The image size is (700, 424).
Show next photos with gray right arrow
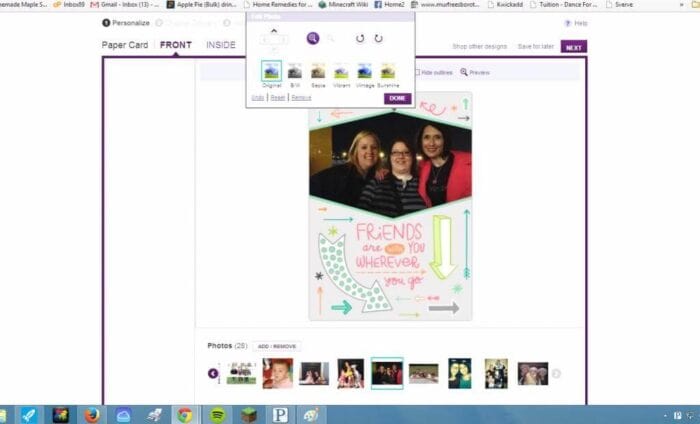point(556,373)
